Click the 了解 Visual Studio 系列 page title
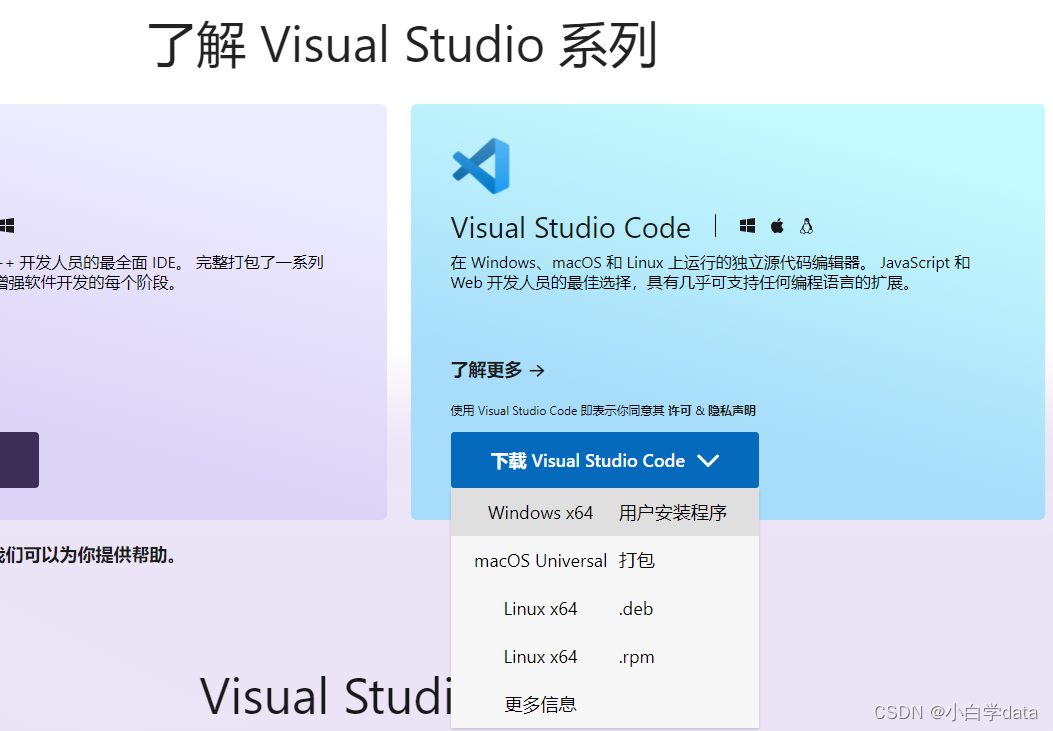Screen dimensions: 1053x731 (x=402, y=46)
